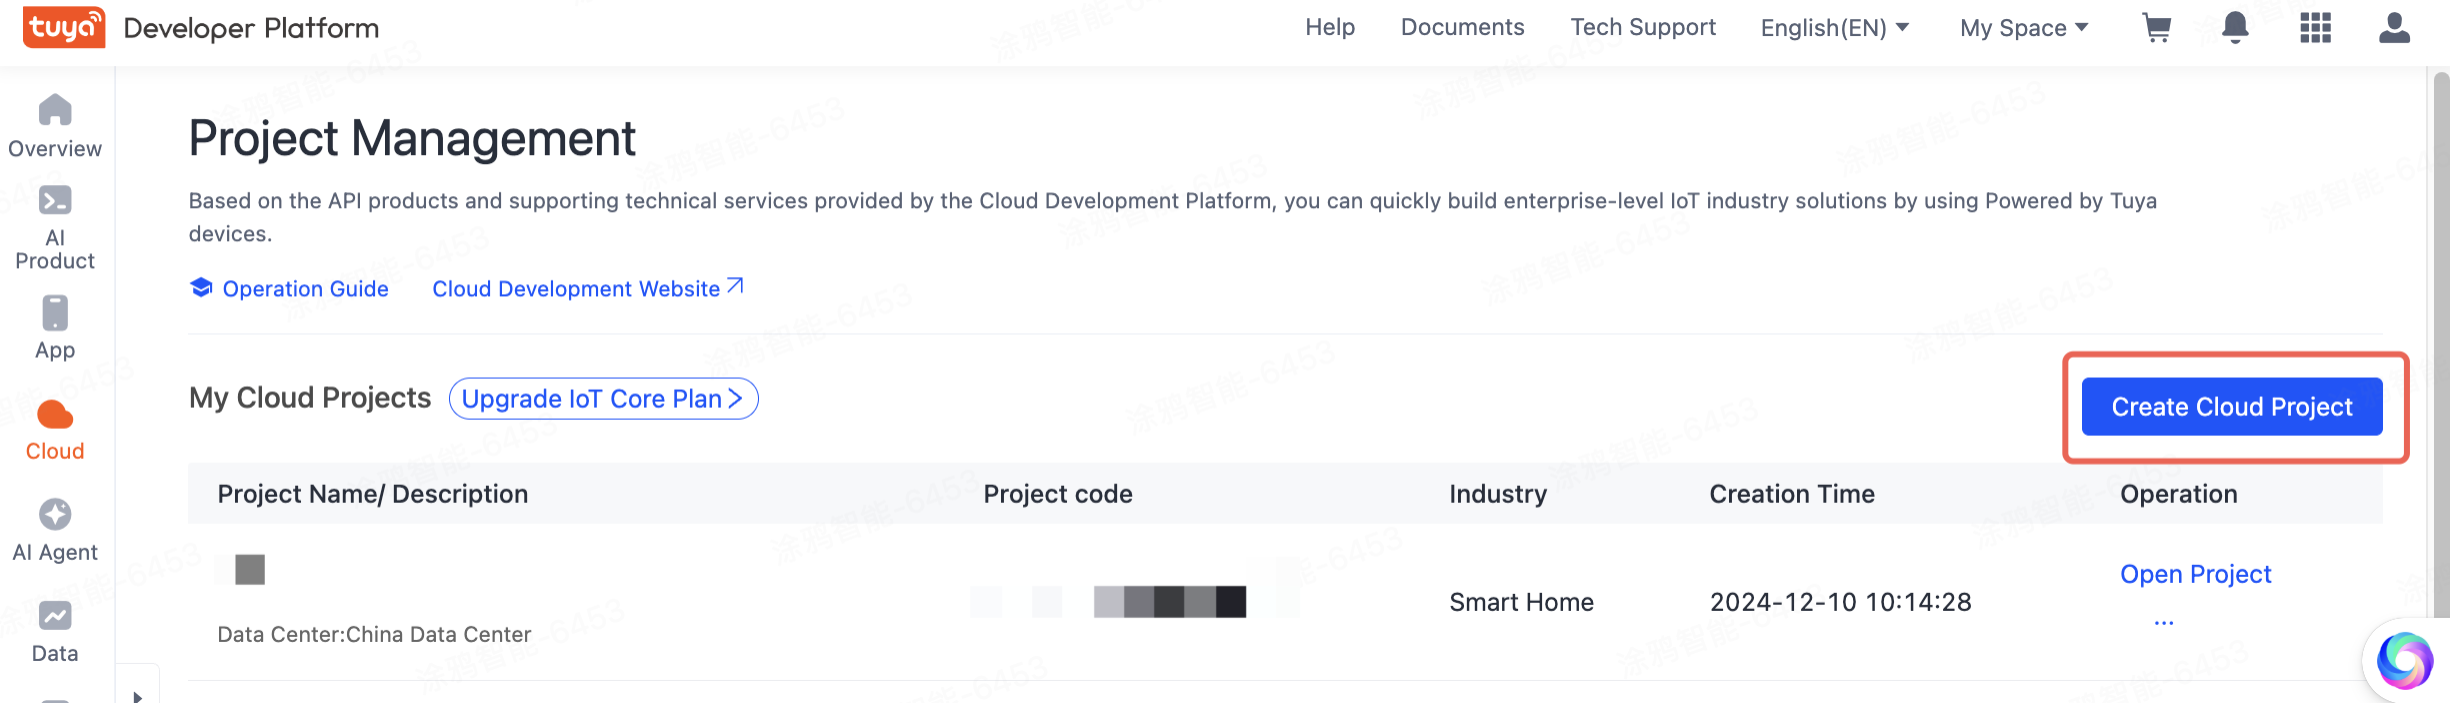This screenshot has height=703, width=2450.
Task: View notifications via the bell icon
Action: point(2235,28)
